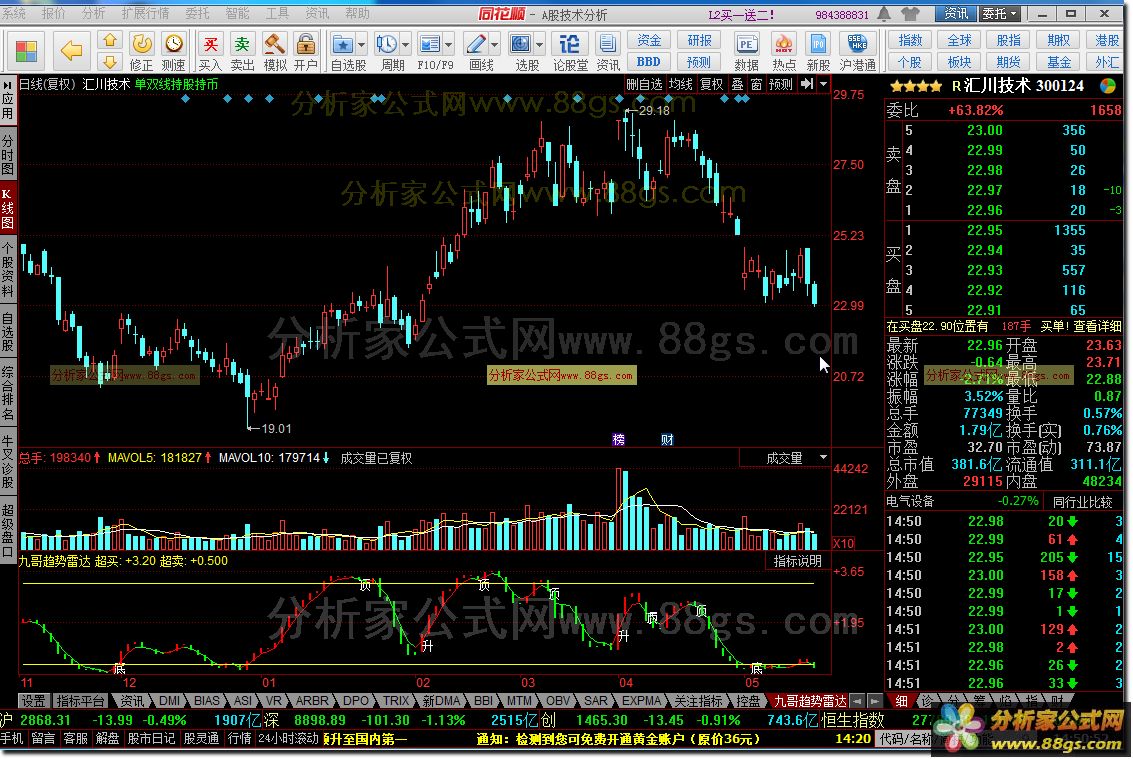The image size is (1133, 759).
Task: Click 查看详细 link in order panel
Action: 1097,327
